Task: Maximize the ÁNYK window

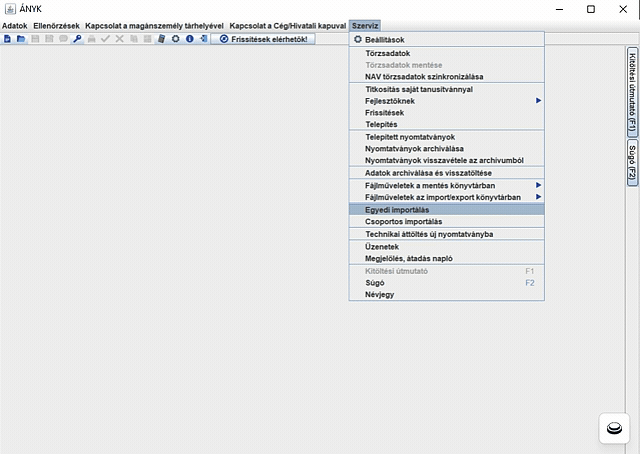Action: 591,9
